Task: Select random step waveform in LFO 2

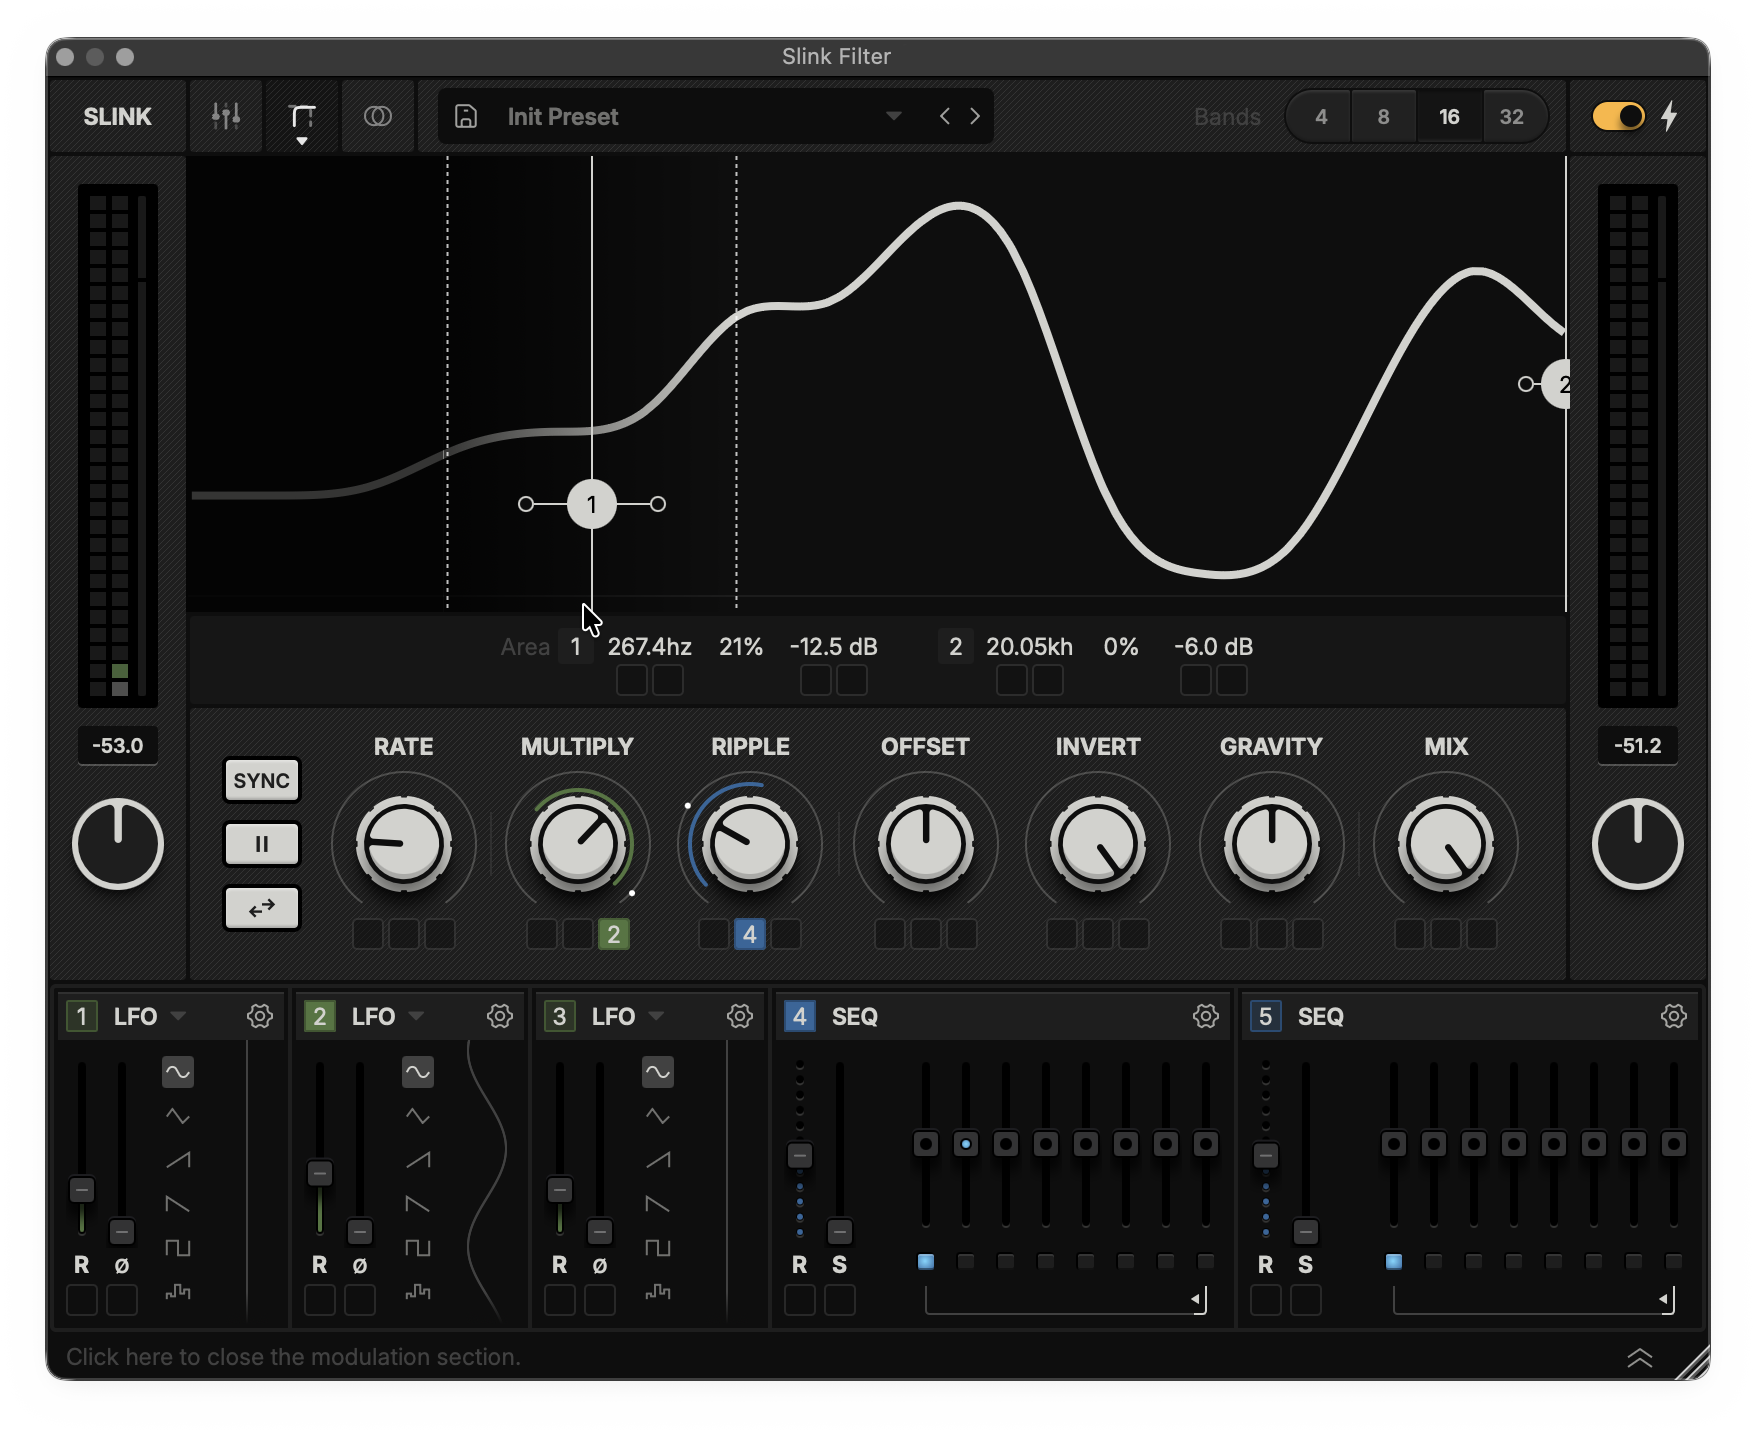Action: pos(418,1292)
